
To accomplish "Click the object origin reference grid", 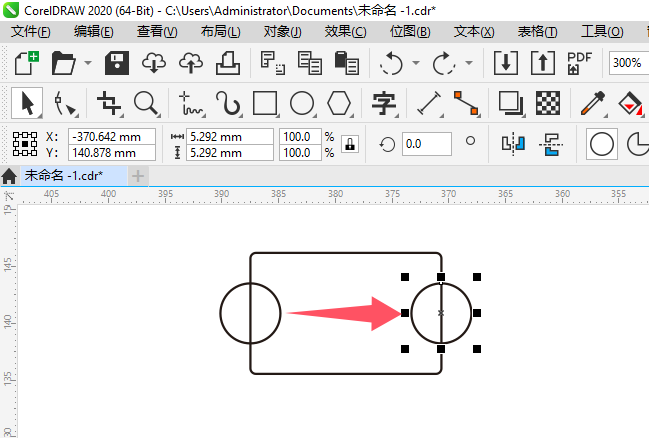I will coord(25,144).
